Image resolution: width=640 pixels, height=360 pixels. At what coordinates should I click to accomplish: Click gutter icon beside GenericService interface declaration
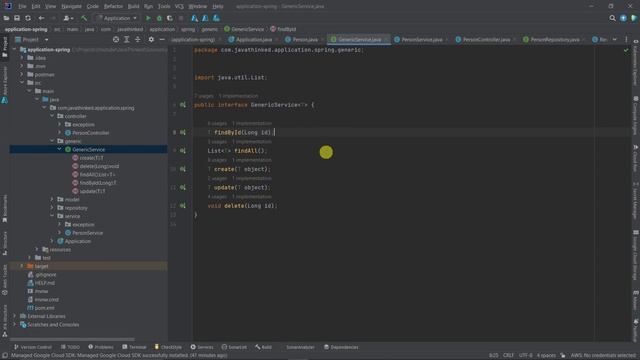point(183,105)
